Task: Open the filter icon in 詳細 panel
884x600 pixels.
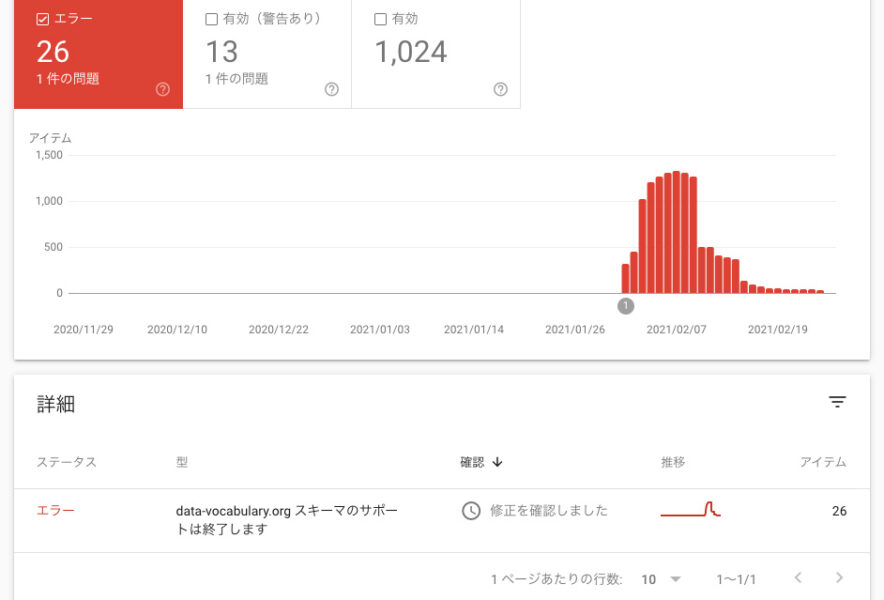Action: click(x=837, y=402)
